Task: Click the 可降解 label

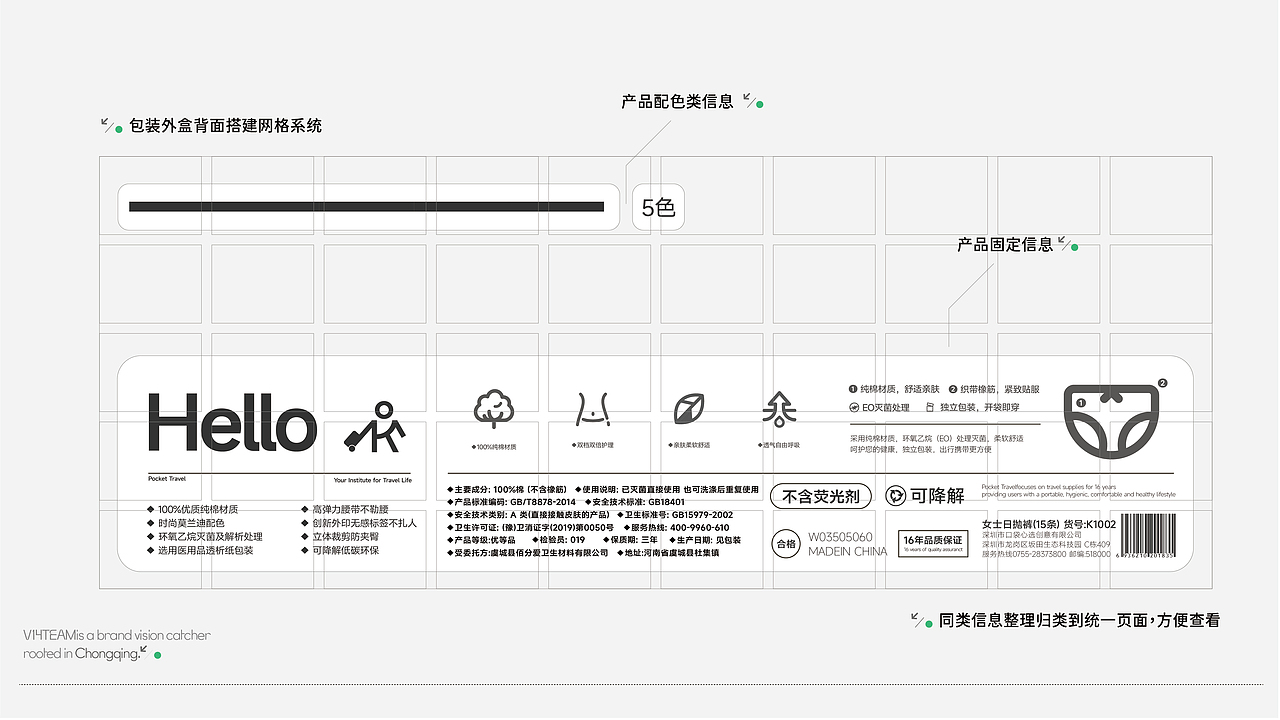Action: click(937, 496)
